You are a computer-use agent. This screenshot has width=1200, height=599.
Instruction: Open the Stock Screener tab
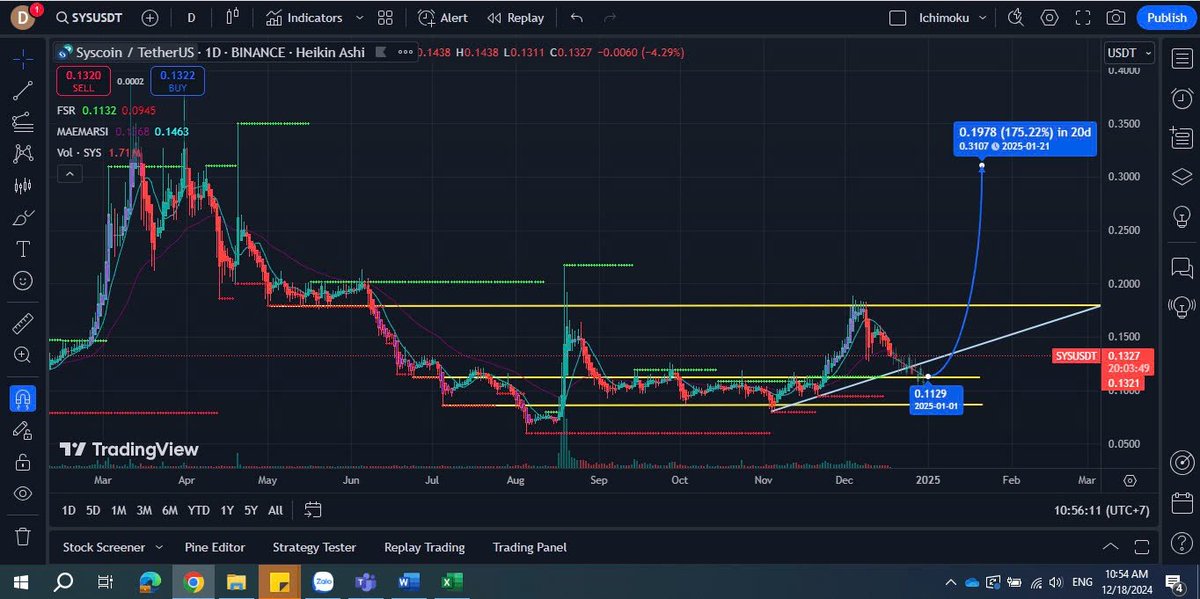(x=103, y=547)
